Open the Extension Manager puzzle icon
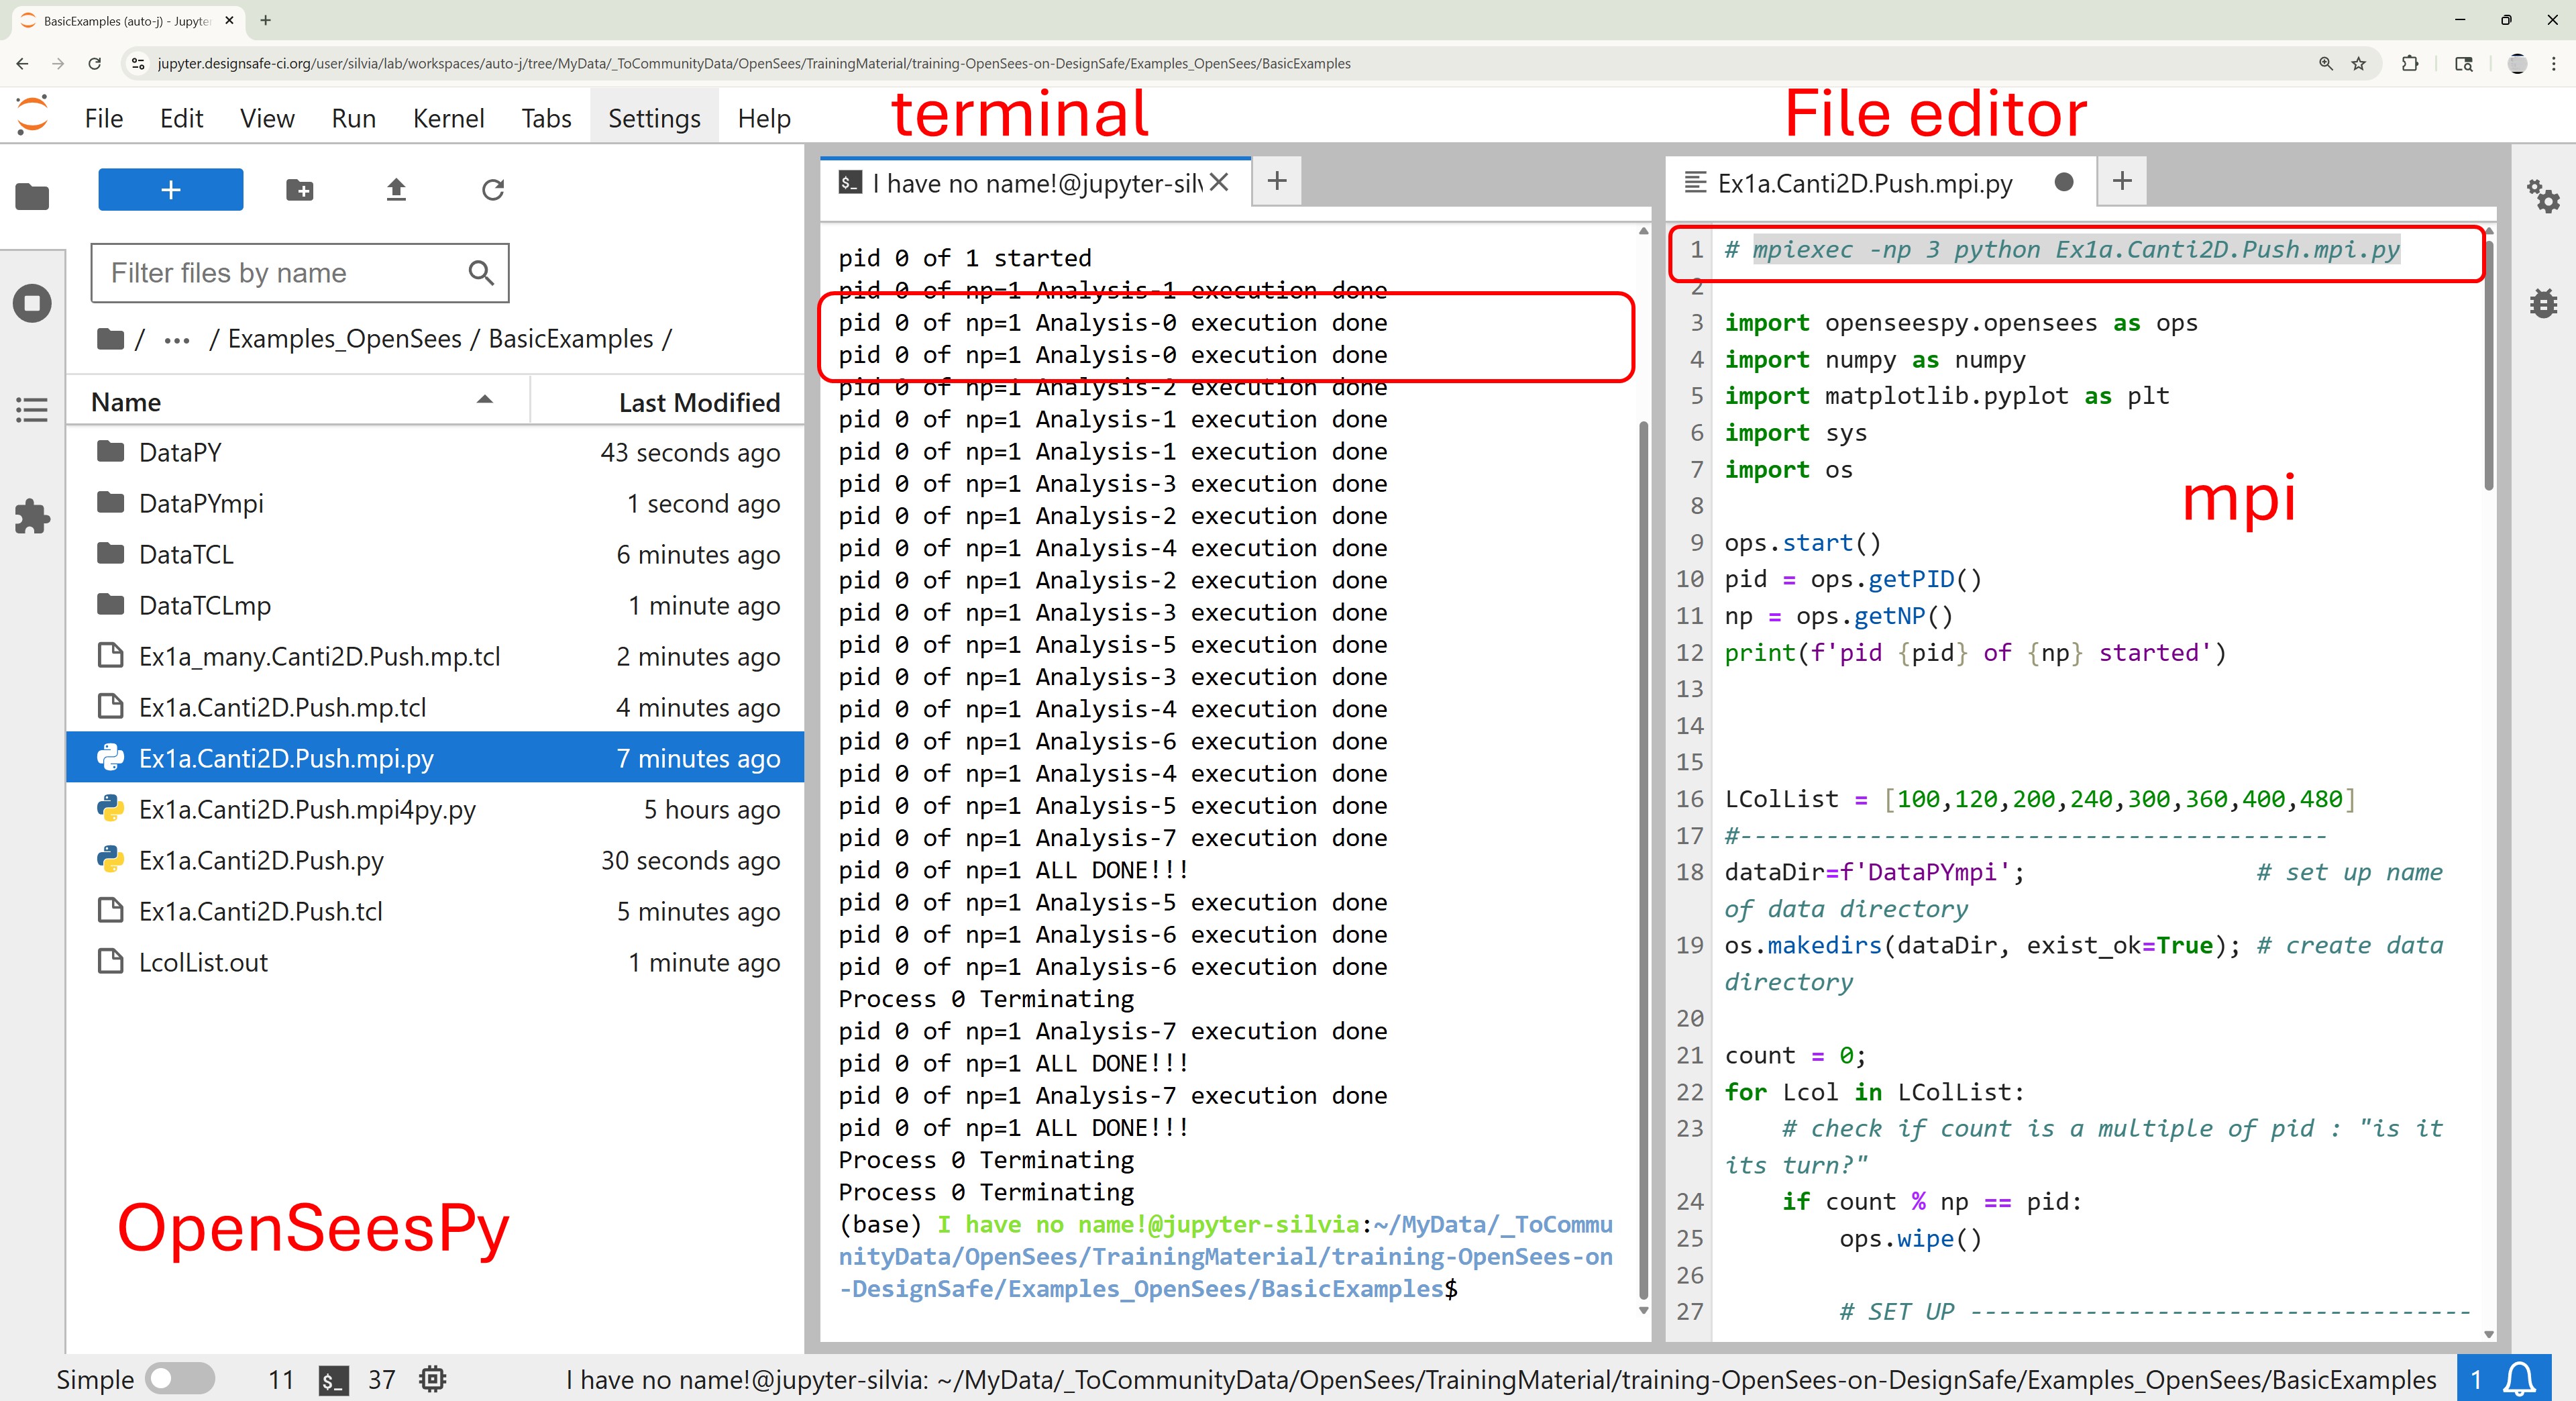 click(32, 517)
